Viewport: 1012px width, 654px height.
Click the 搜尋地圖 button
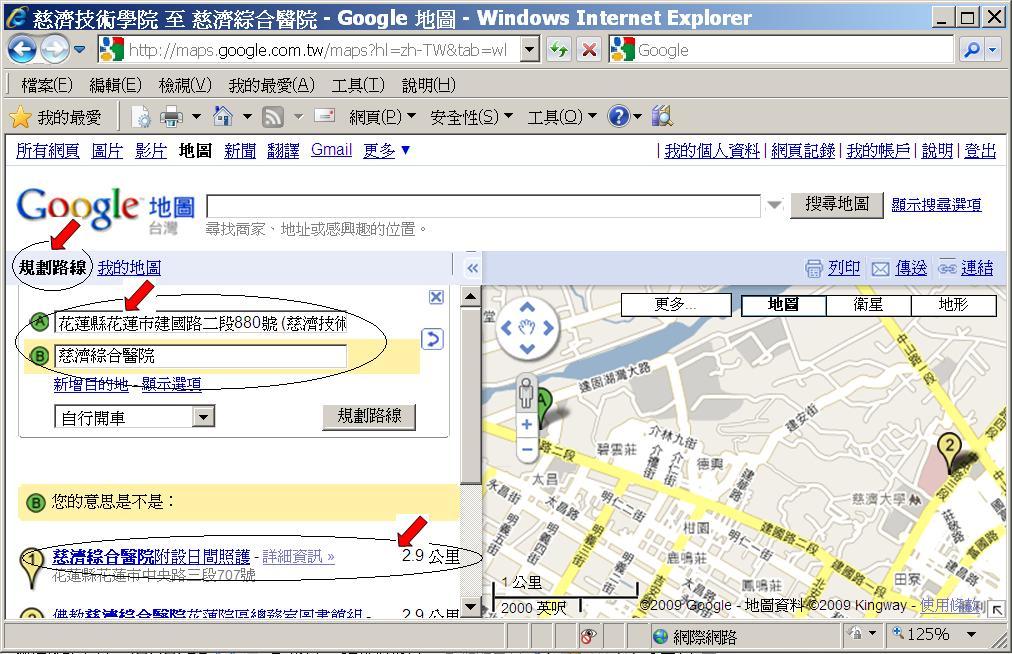tap(836, 205)
